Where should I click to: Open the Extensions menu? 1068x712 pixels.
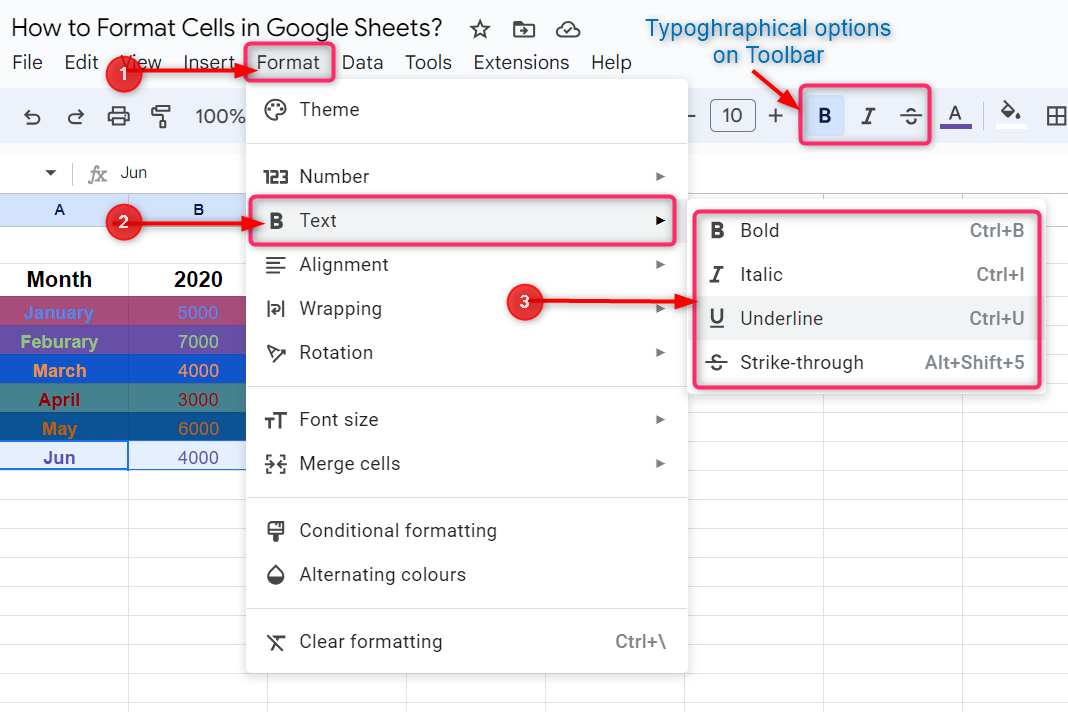(521, 63)
